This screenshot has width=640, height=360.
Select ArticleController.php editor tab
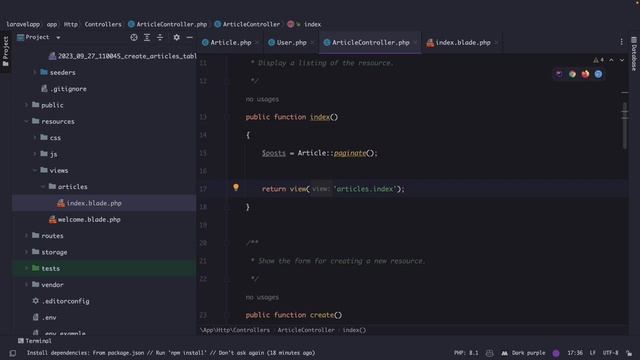click(371, 42)
